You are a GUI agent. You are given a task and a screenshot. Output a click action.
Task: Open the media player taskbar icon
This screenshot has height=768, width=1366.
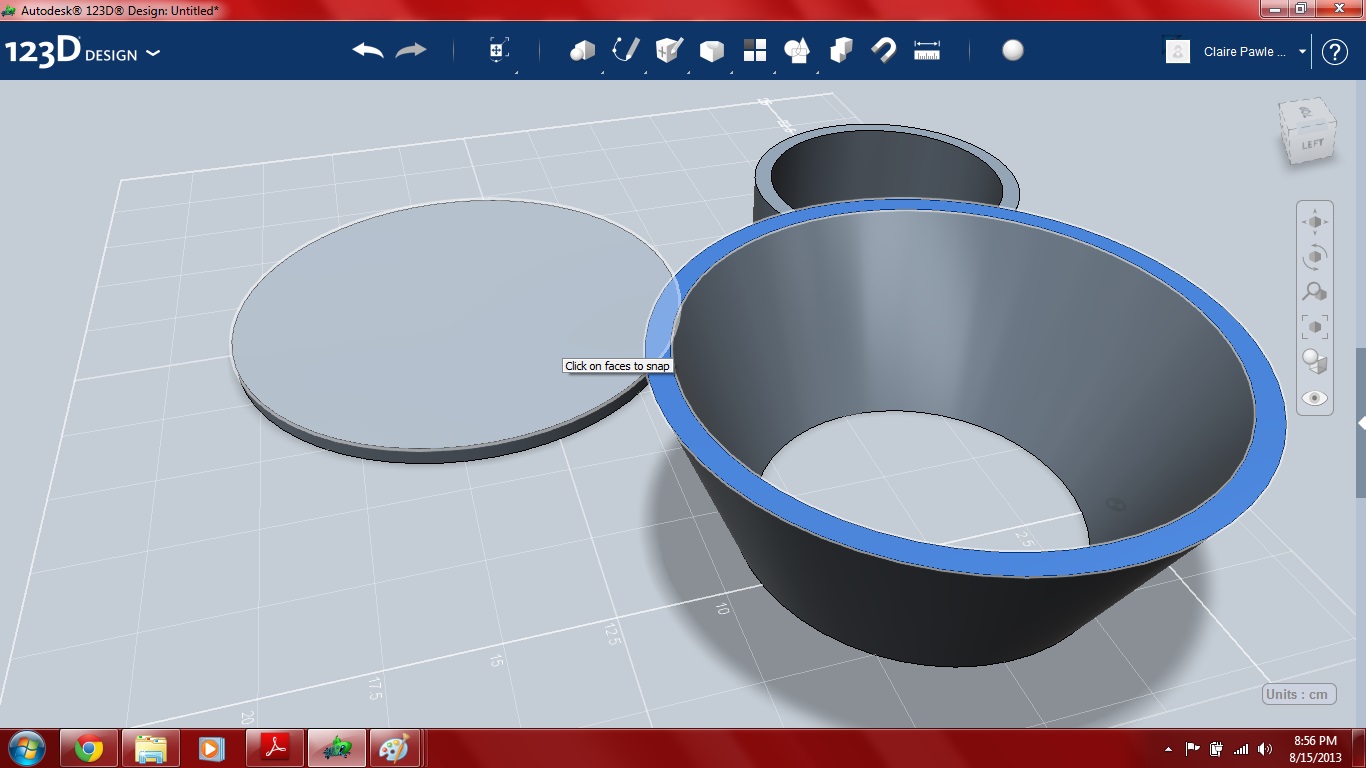pos(211,748)
